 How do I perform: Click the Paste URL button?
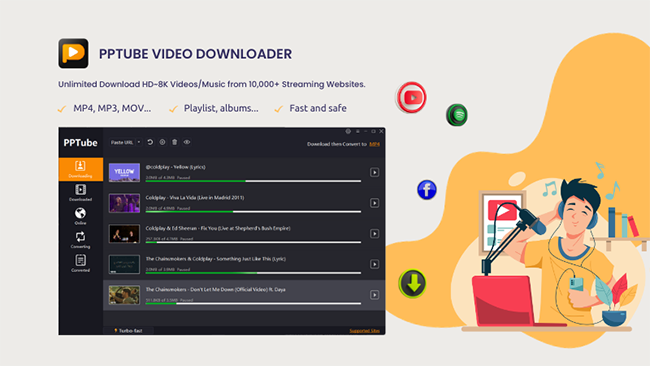pyautogui.click(x=122, y=142)
